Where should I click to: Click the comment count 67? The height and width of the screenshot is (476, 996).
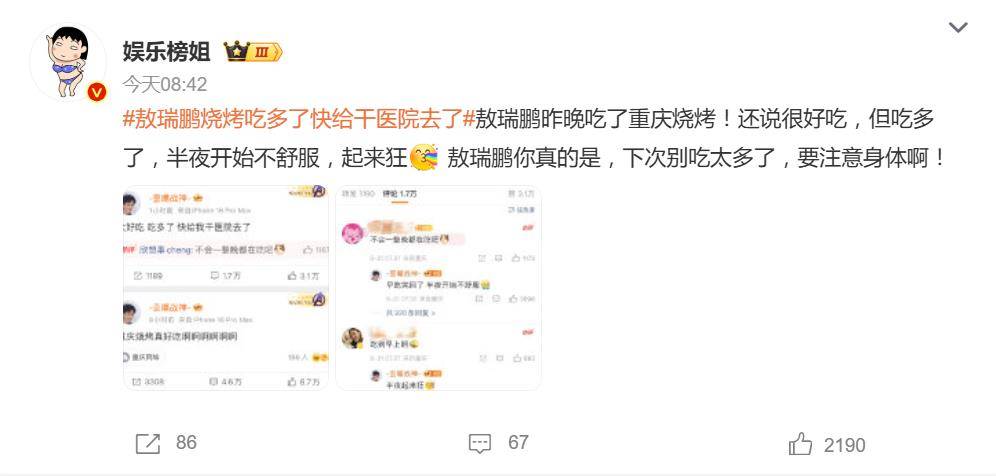point(518,442)
